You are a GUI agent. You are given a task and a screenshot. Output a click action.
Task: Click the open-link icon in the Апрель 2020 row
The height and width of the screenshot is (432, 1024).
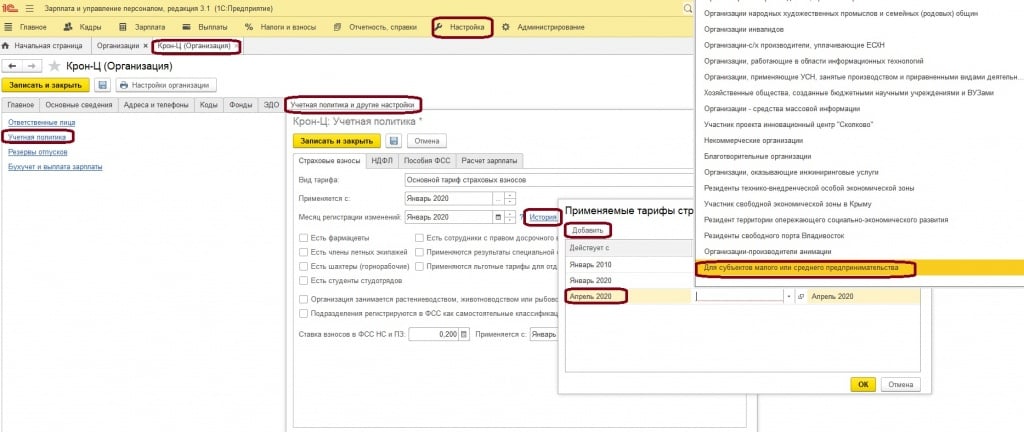click(801, 297)
